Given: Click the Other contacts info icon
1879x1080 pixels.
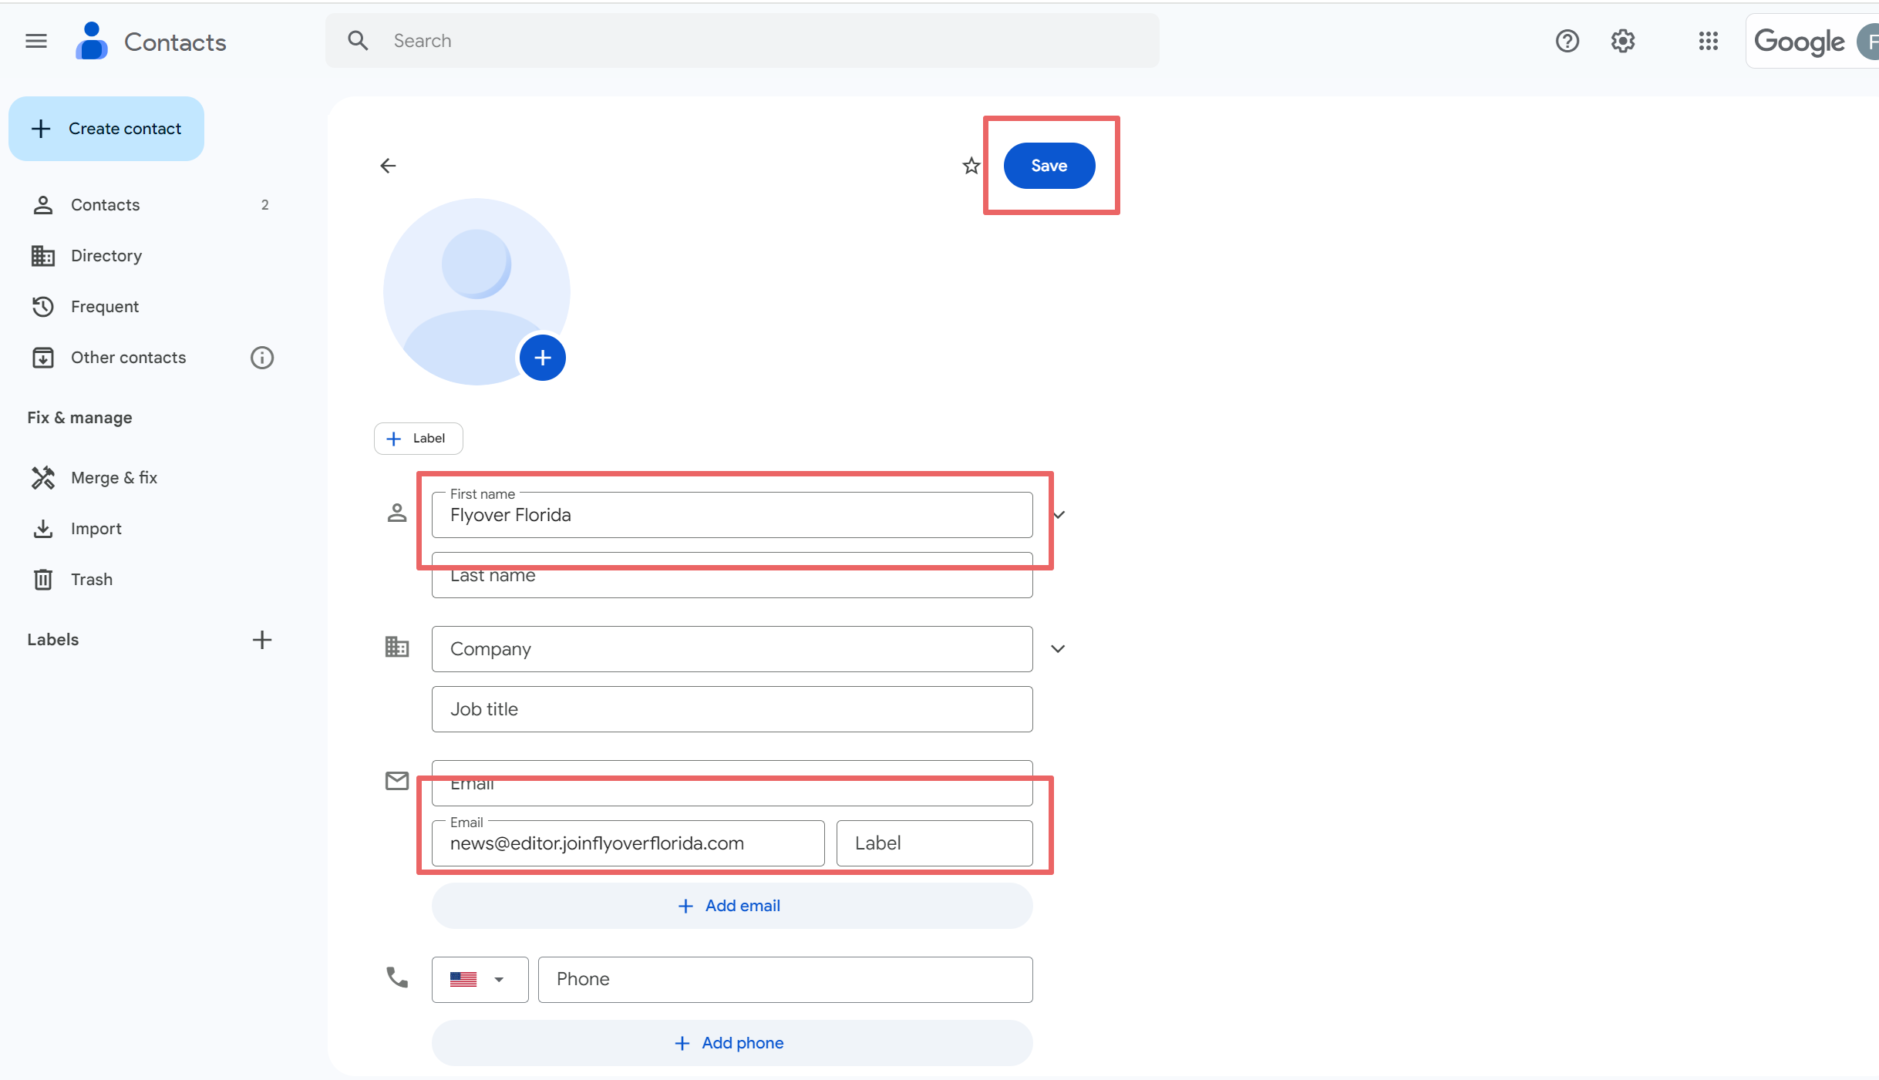Looking at the screenshot, I should pos(262,358).
